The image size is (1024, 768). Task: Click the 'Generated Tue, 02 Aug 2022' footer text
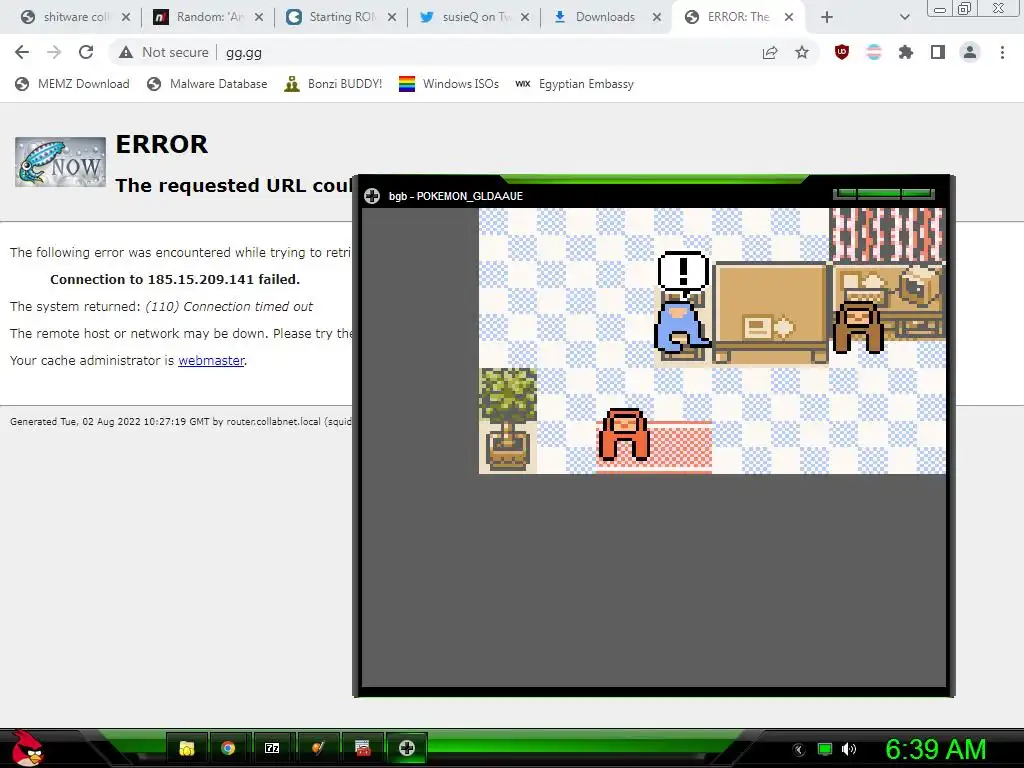pos(182,422)
